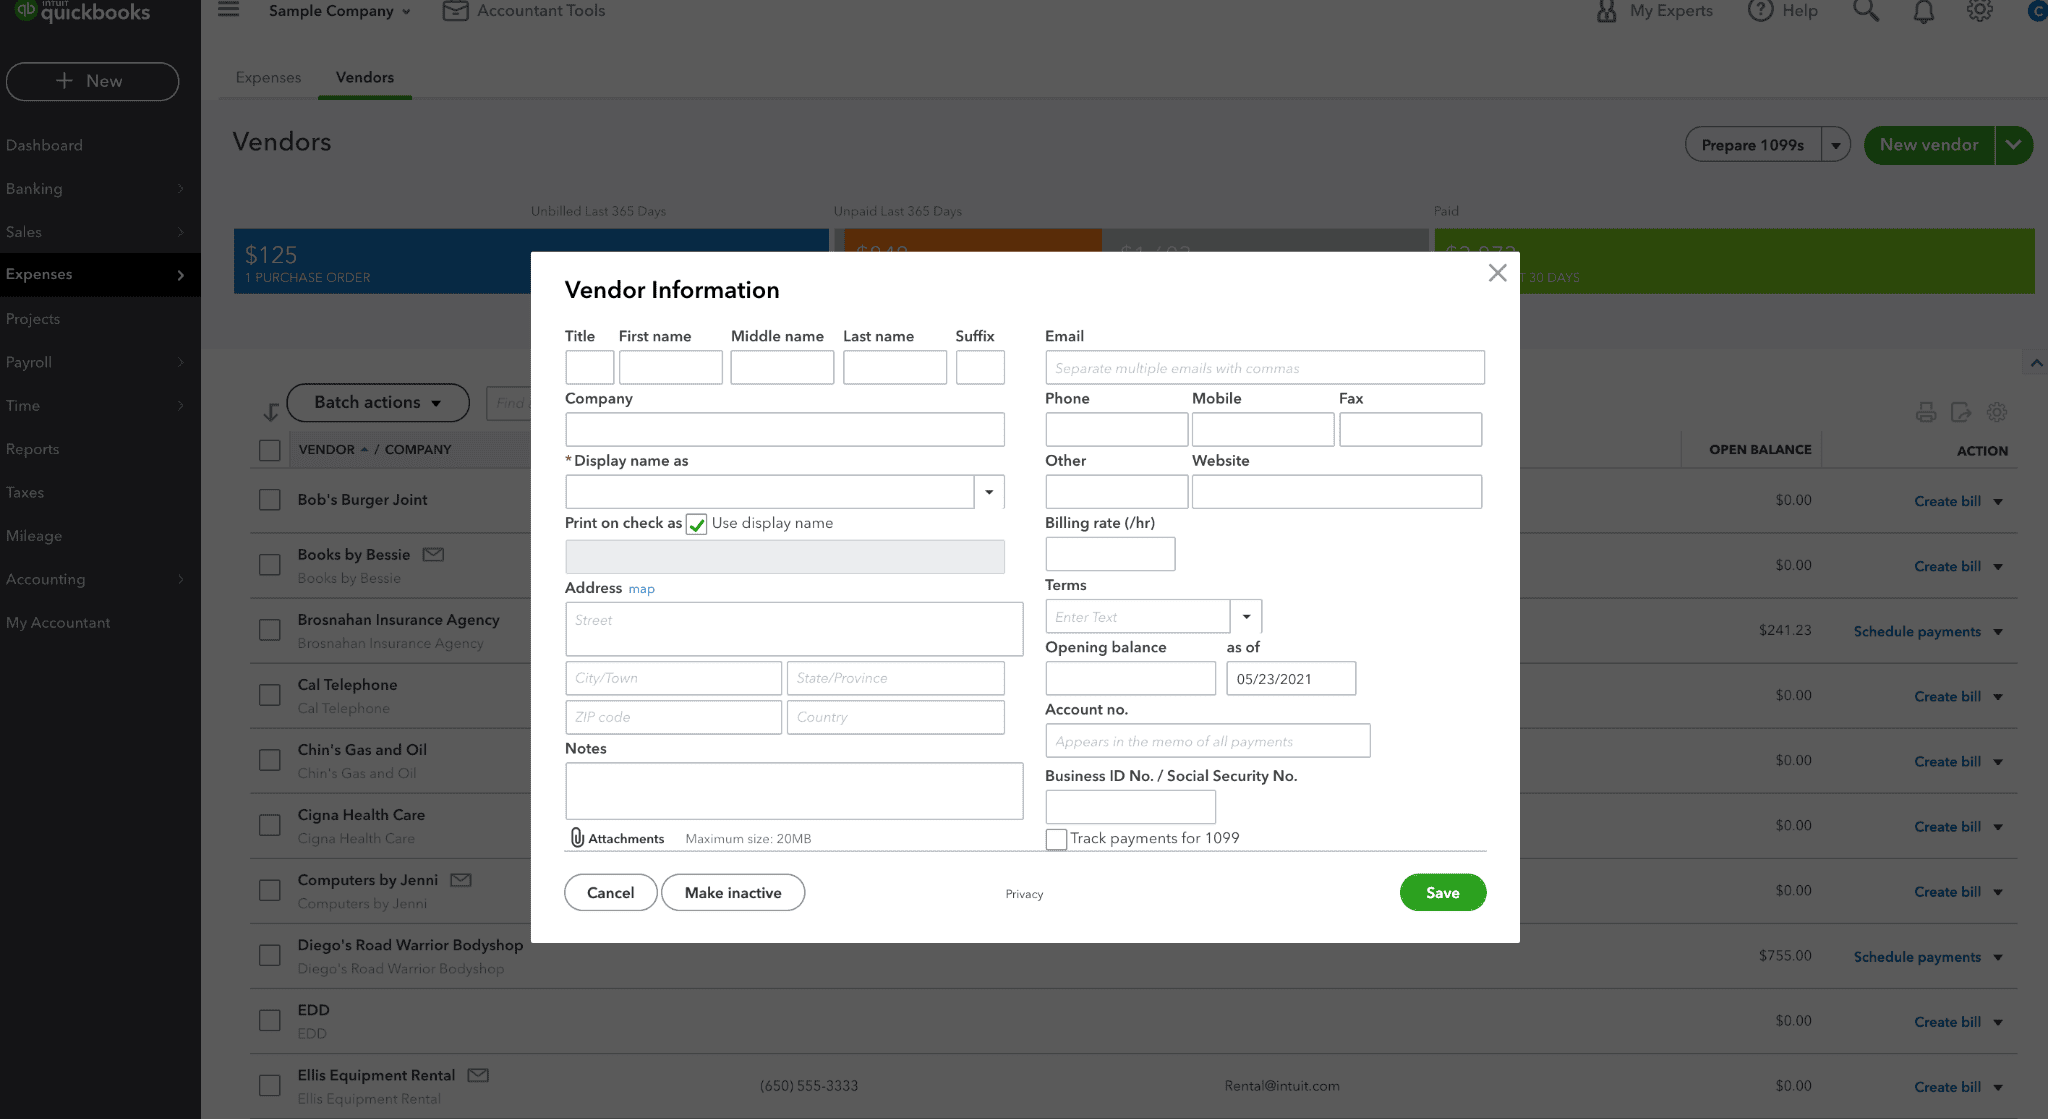Click the print icon above vendor table
This screenshot has height=1119, width=2048.
tap(1926, 412)
